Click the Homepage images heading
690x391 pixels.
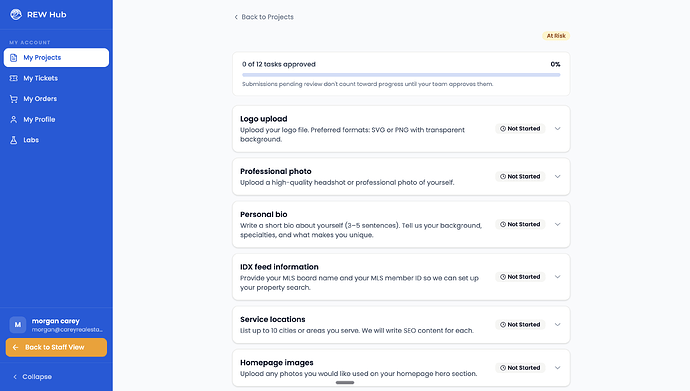277,362
